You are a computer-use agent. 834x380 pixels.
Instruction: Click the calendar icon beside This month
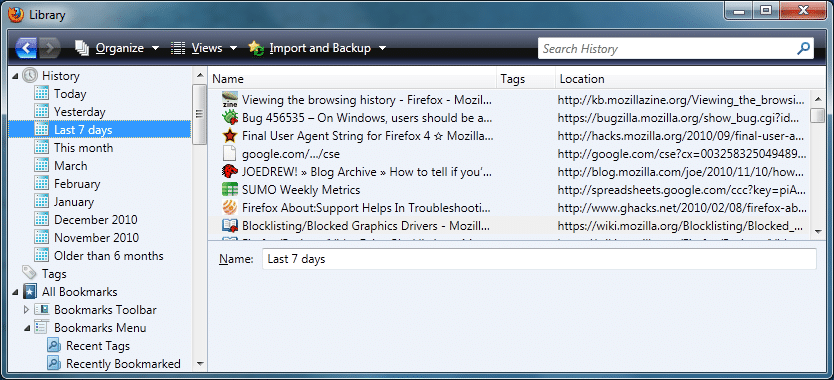coord(41,148)
